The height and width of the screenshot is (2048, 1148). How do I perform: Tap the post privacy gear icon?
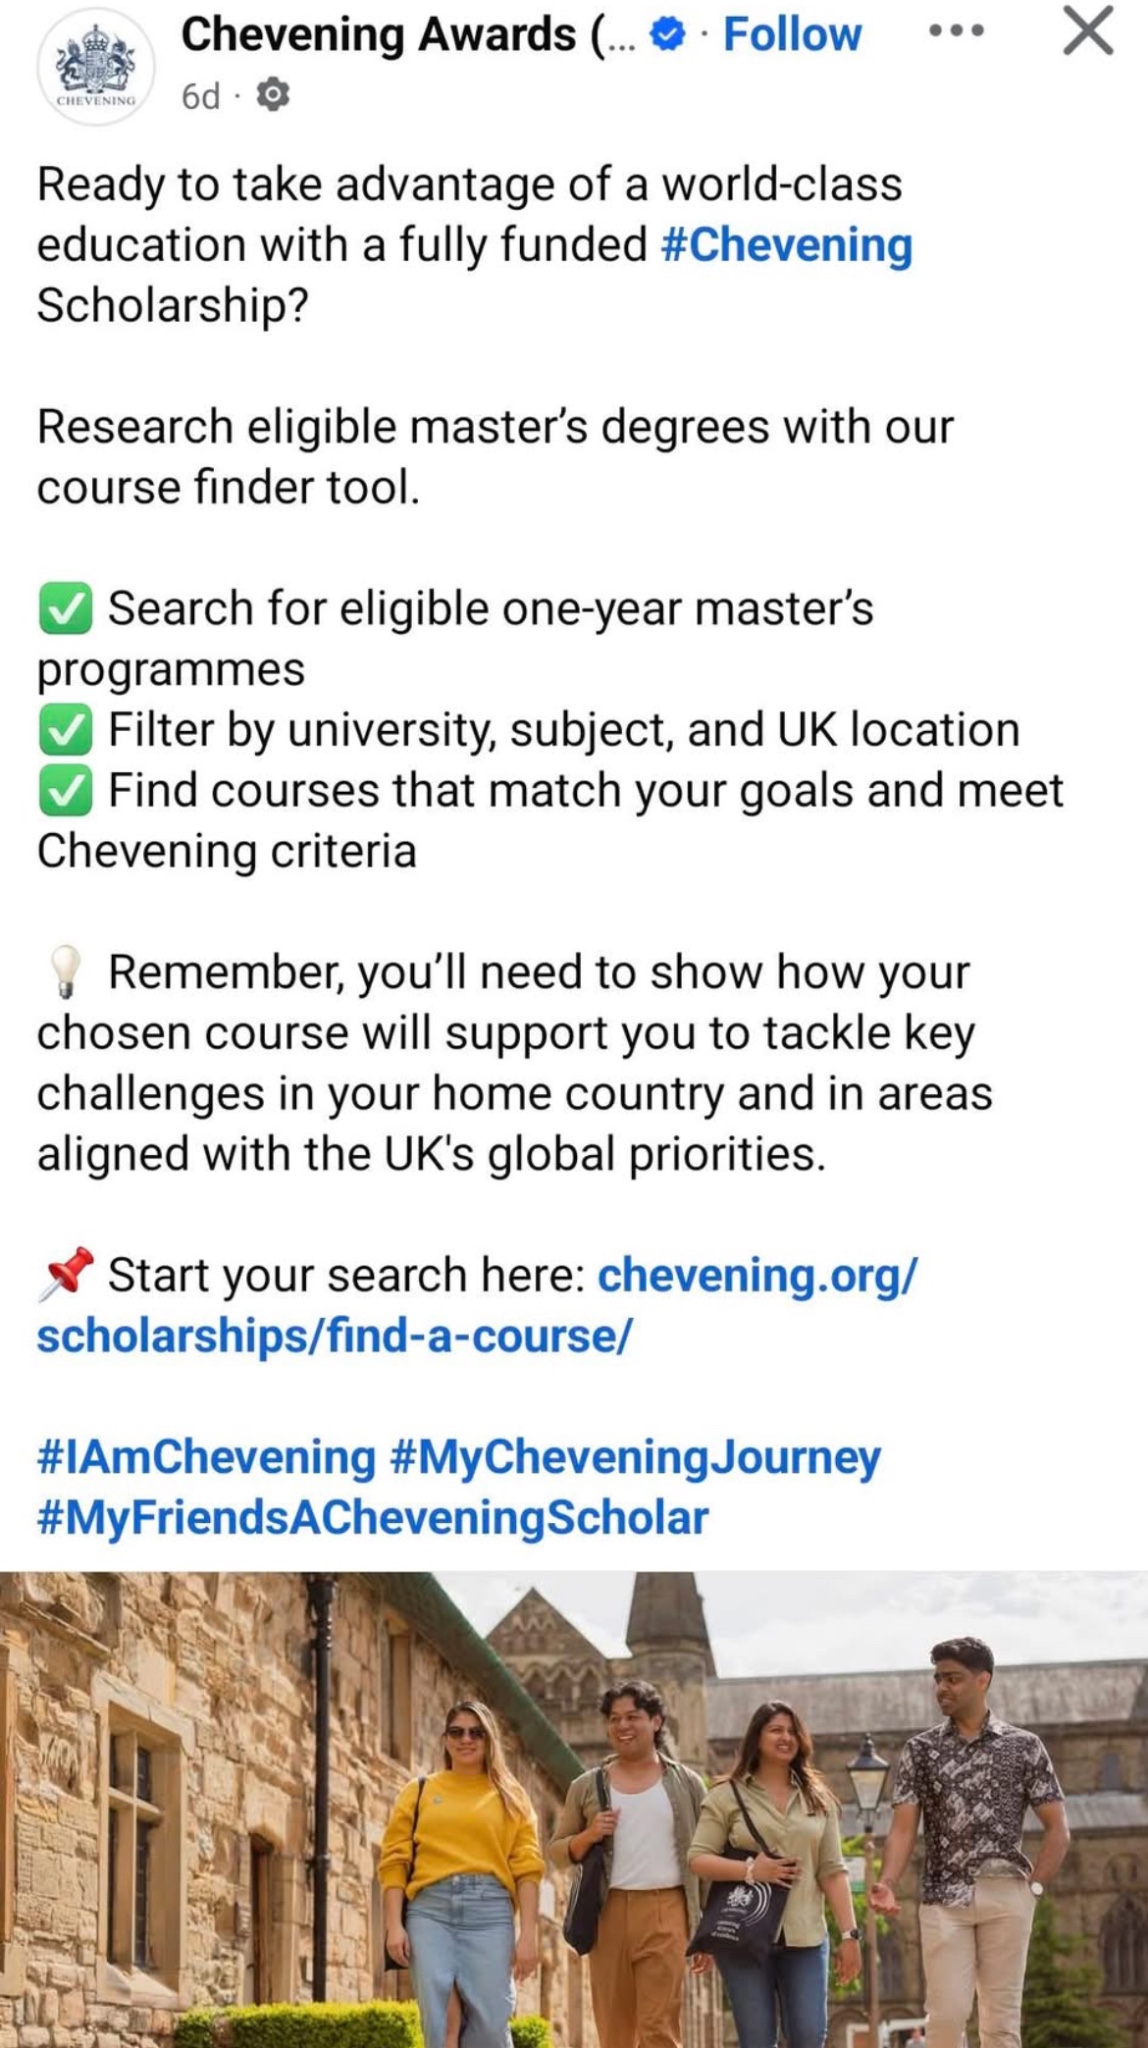coord(273,96)
